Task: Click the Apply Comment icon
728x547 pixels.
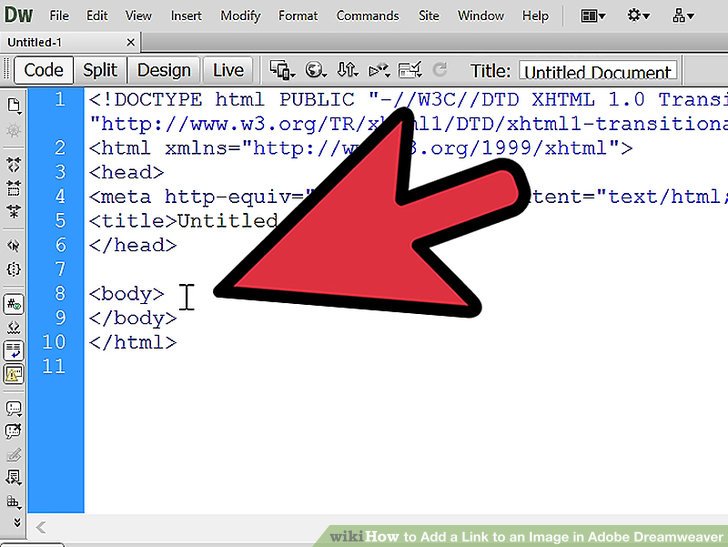Action: [14, 409]
